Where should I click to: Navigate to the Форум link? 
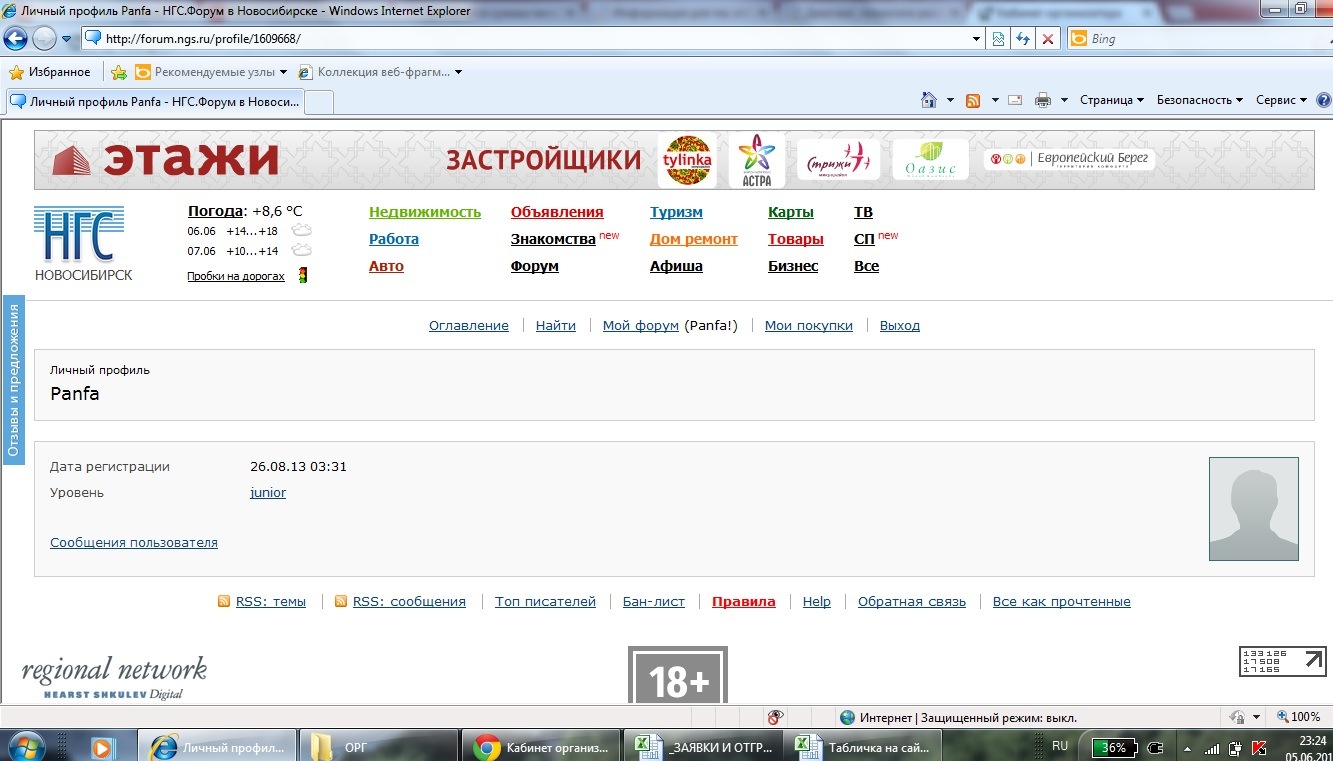click(x=535, y=266)
